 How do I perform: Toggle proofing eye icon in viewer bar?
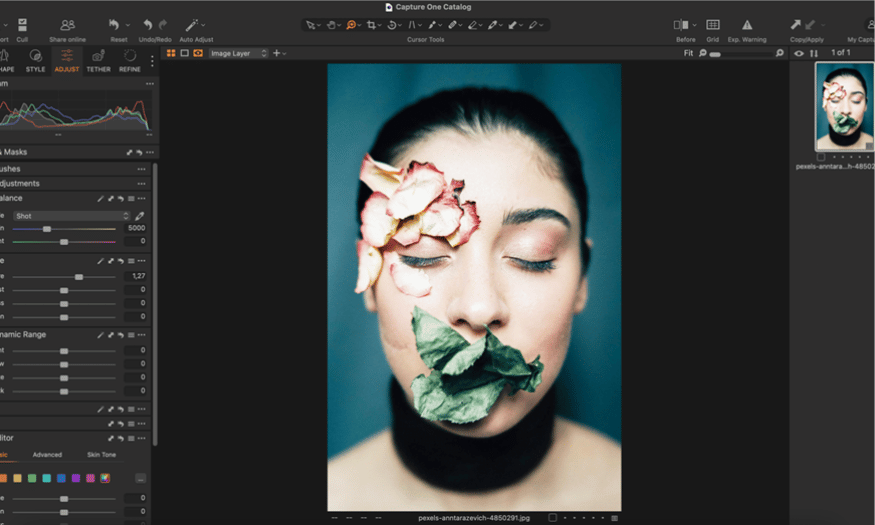pos(198,53)
